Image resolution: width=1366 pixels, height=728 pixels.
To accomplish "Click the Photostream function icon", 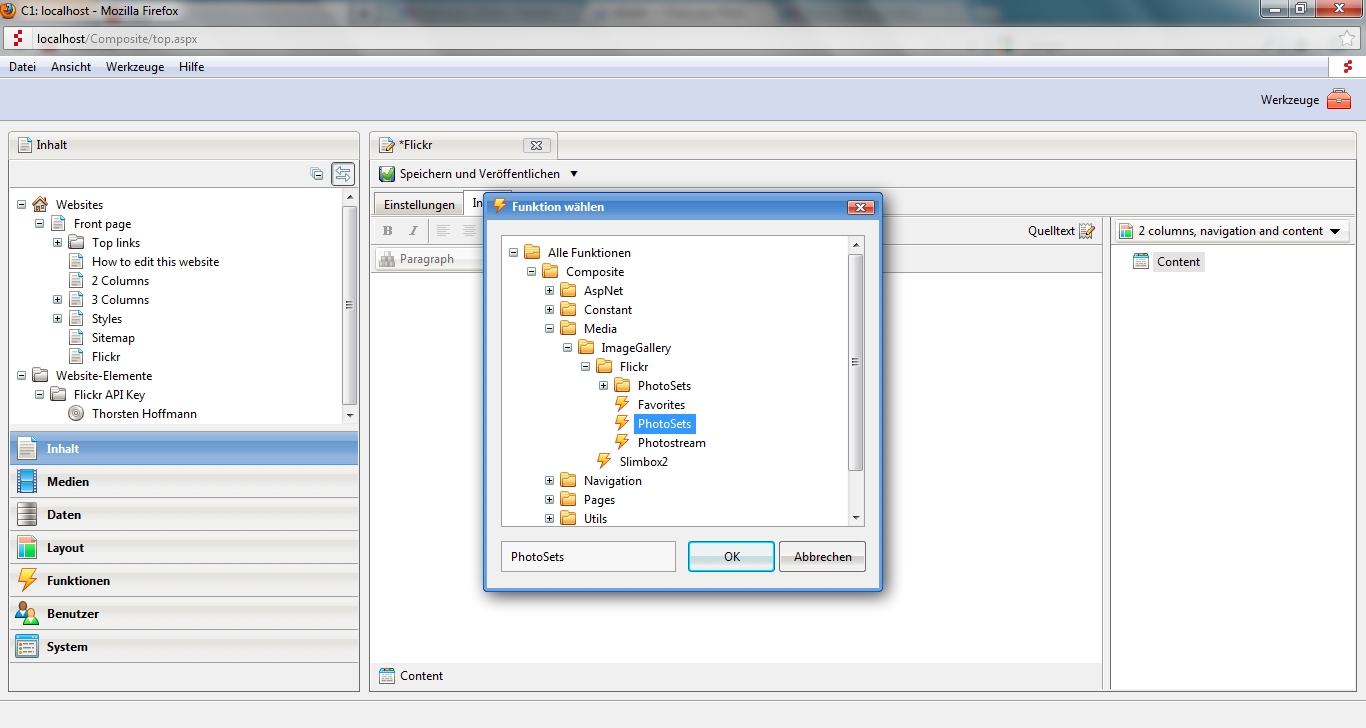I will [621, 443].
